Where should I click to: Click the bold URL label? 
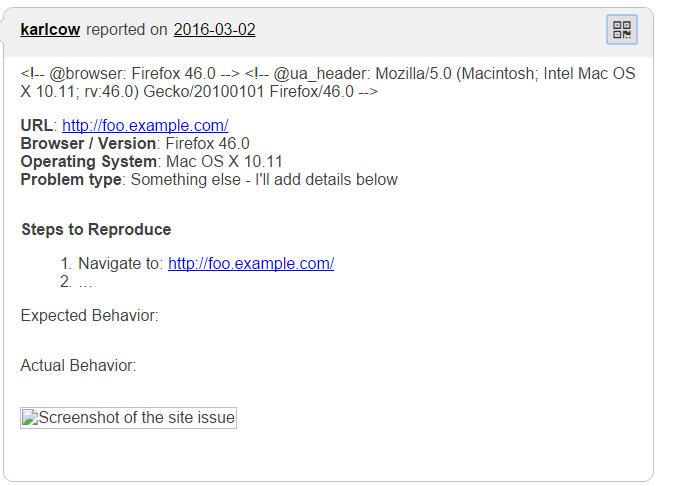[x=36, y=126]
